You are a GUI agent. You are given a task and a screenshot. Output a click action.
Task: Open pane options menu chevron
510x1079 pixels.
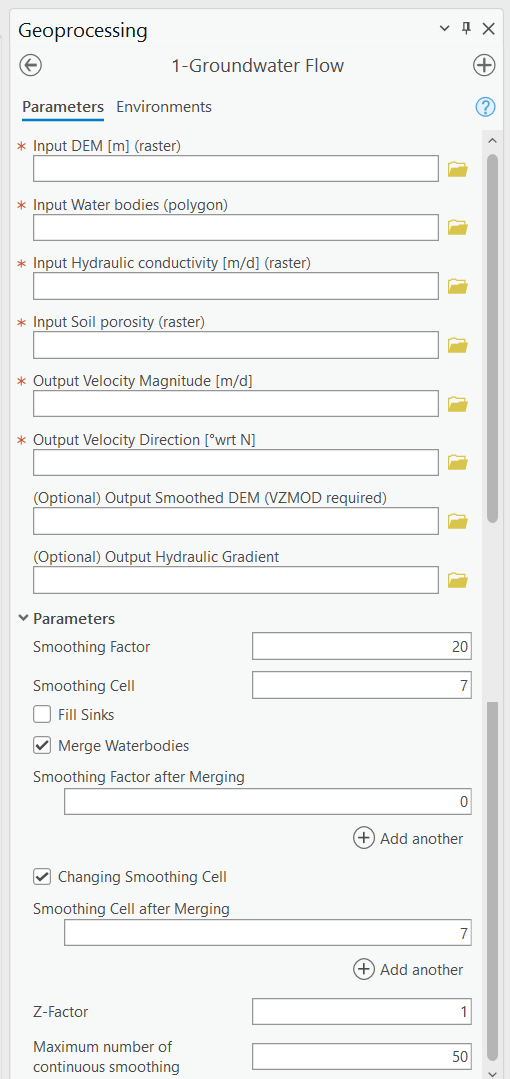(444, 28)
